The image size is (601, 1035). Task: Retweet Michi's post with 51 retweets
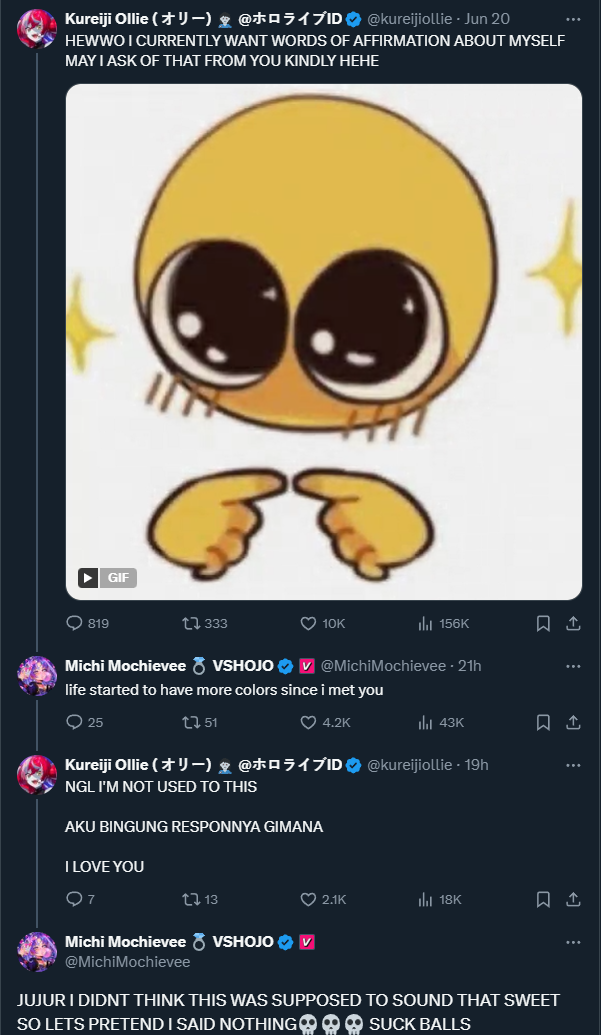point(191,722)
